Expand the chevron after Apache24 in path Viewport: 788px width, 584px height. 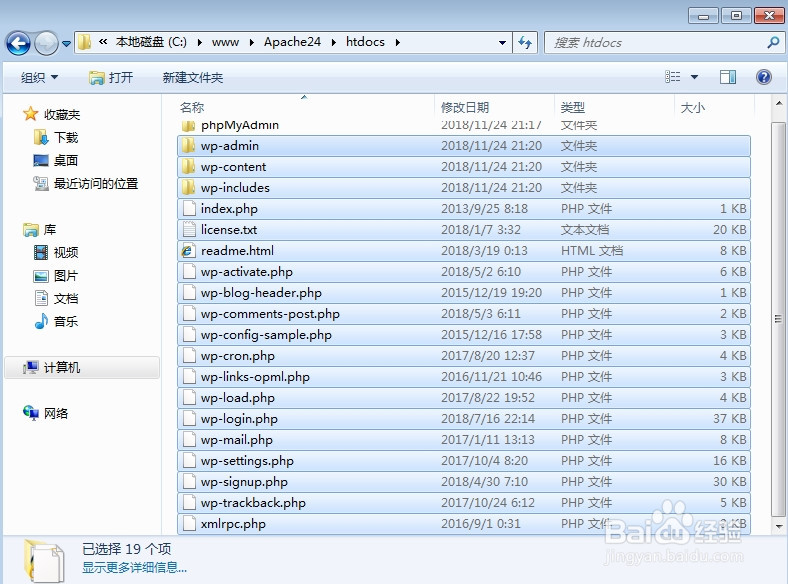[x=334, y=42]
